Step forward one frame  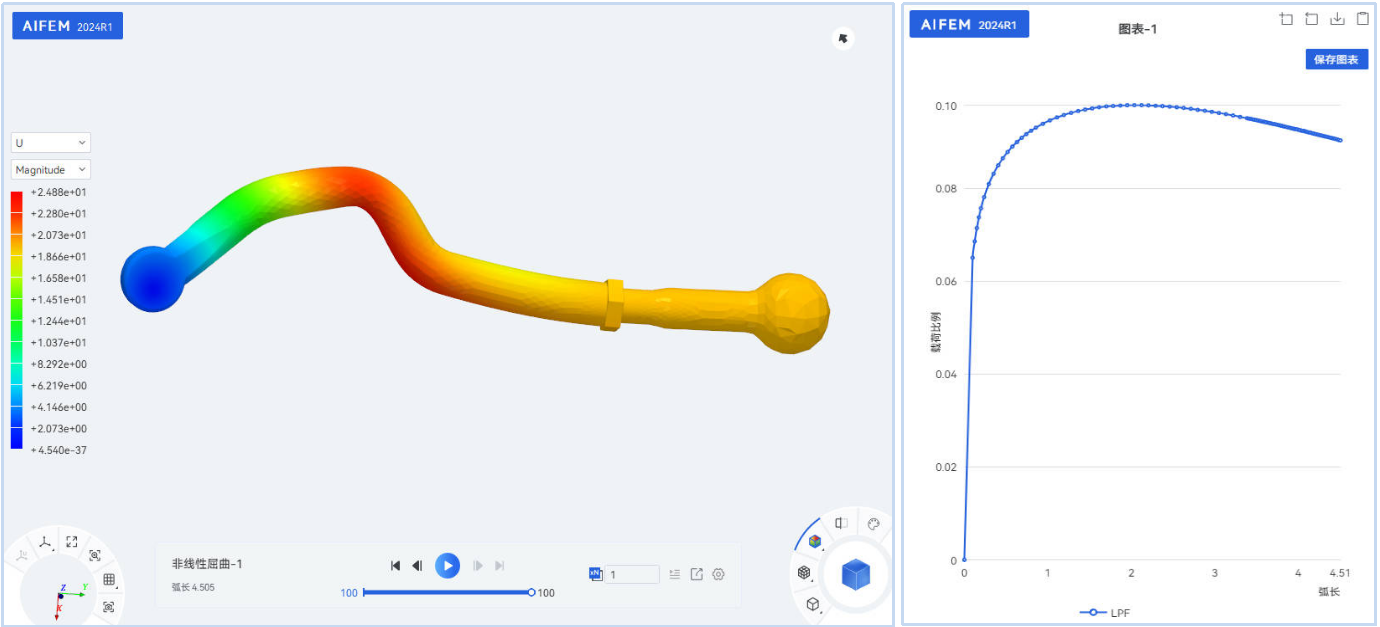pos(478,566)
